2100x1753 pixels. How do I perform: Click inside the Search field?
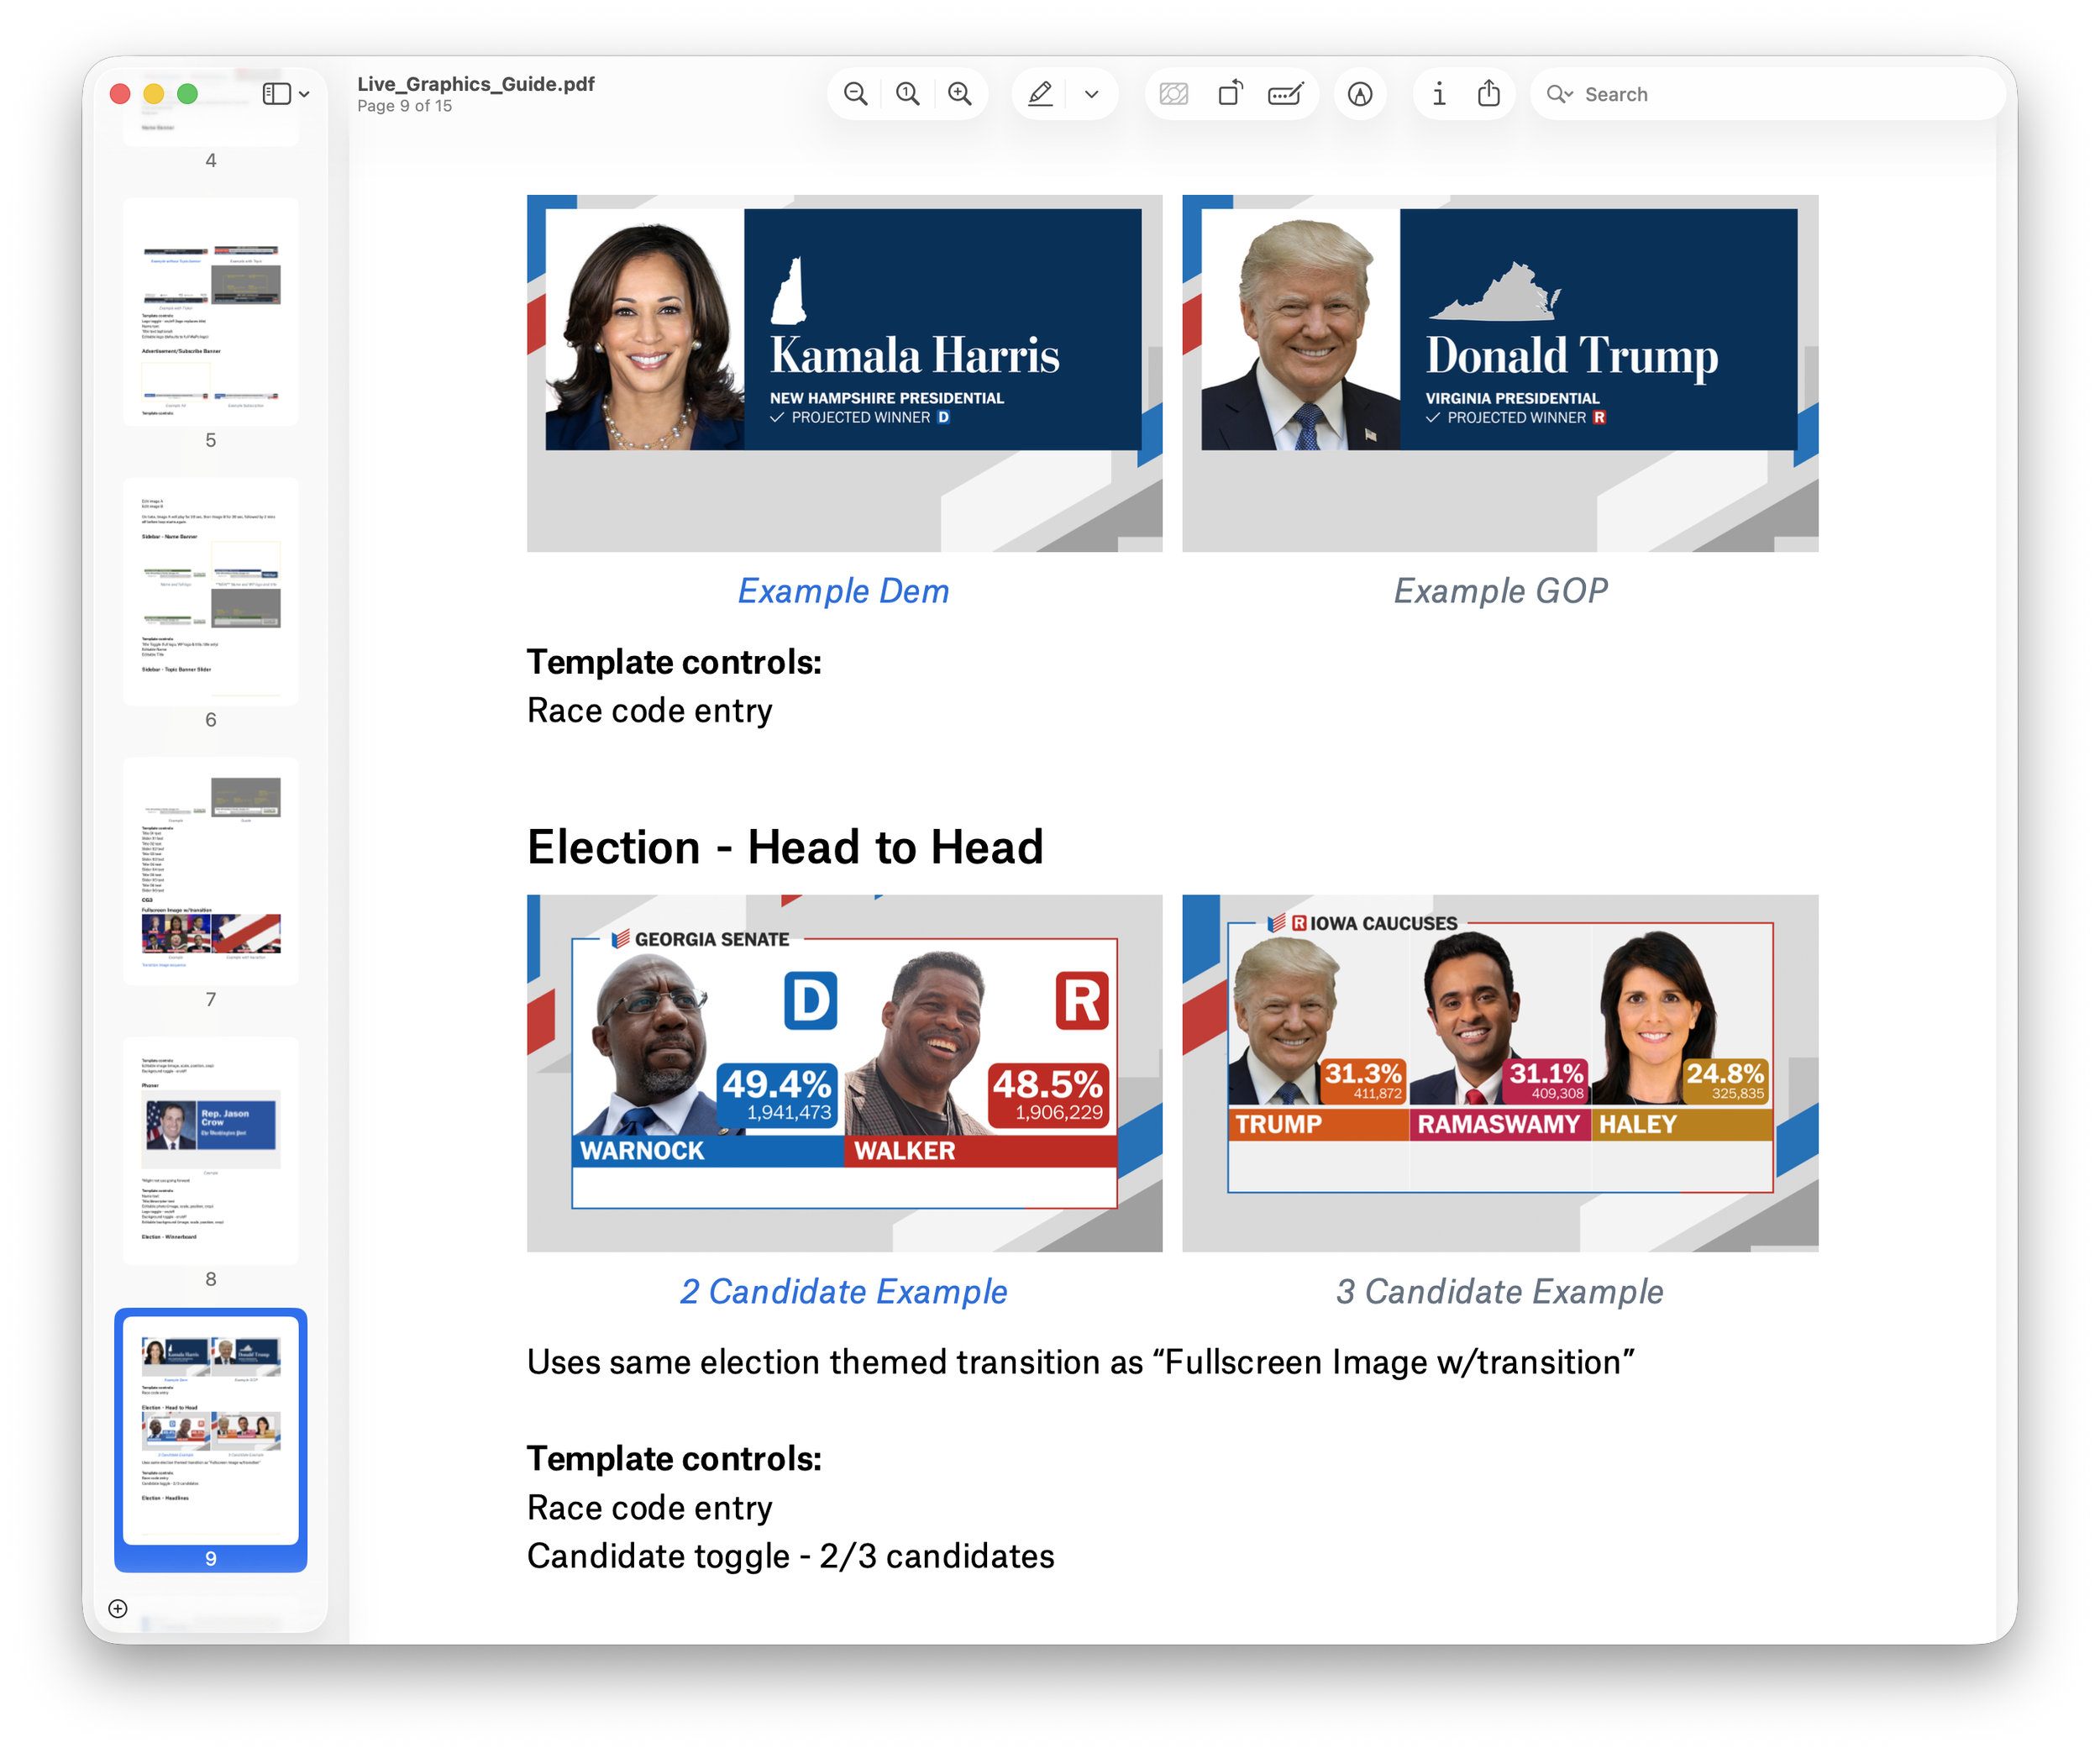1780,94
